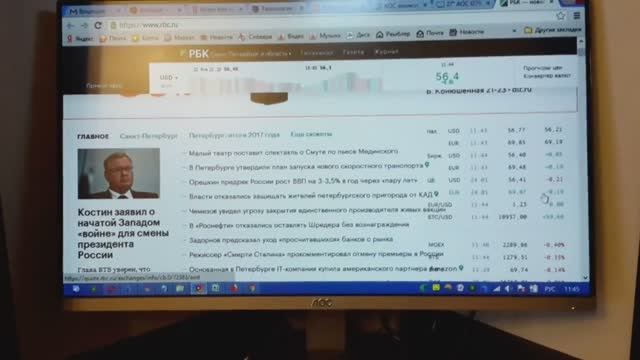Open the Газета menu item
This screenshot has height=360, width=640.
tap(353, 52)
